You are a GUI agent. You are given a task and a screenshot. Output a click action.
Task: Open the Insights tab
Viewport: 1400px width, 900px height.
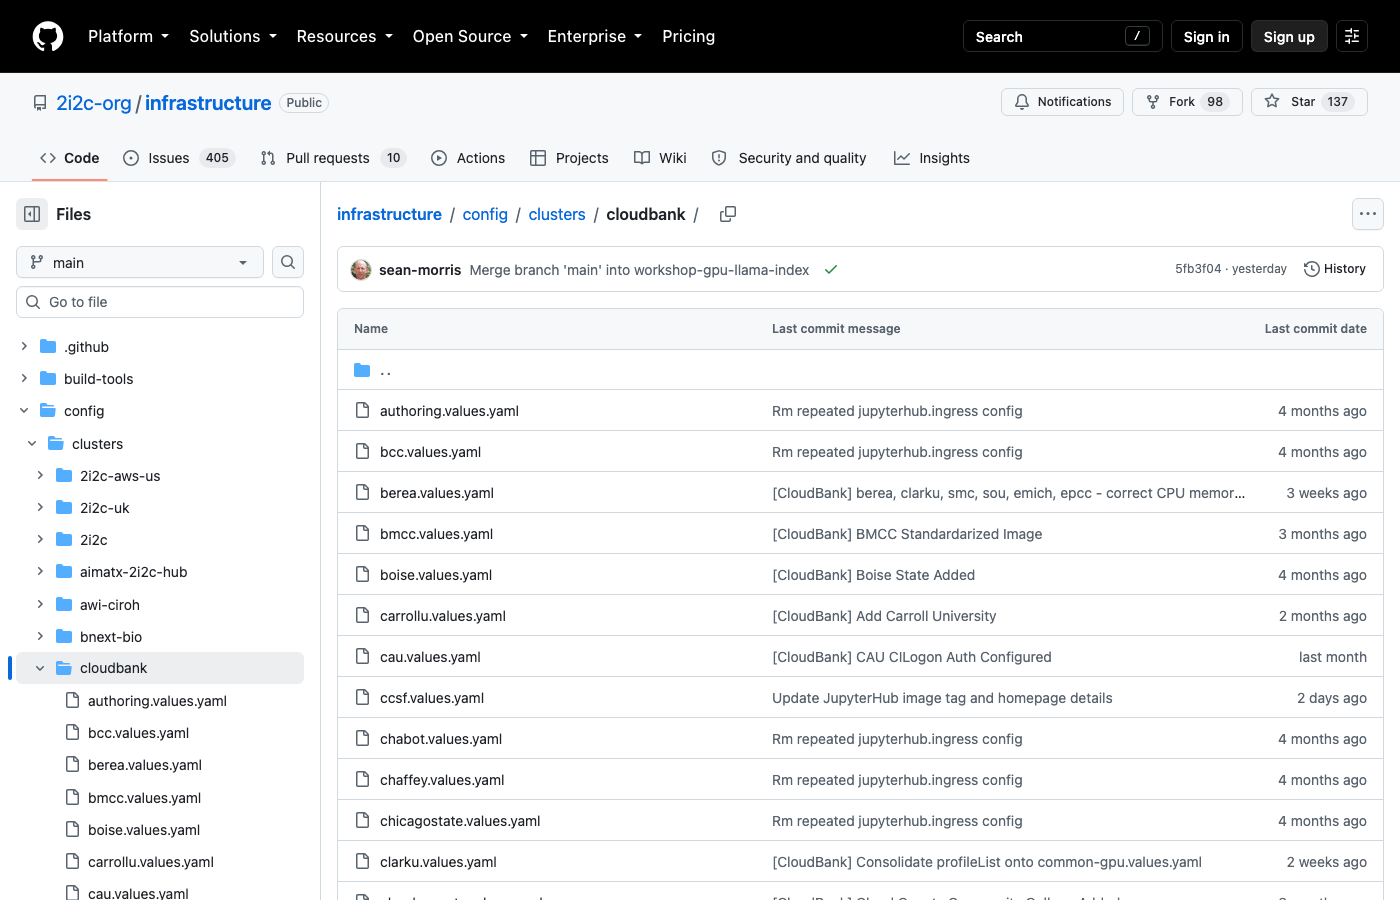coord(932,158)
